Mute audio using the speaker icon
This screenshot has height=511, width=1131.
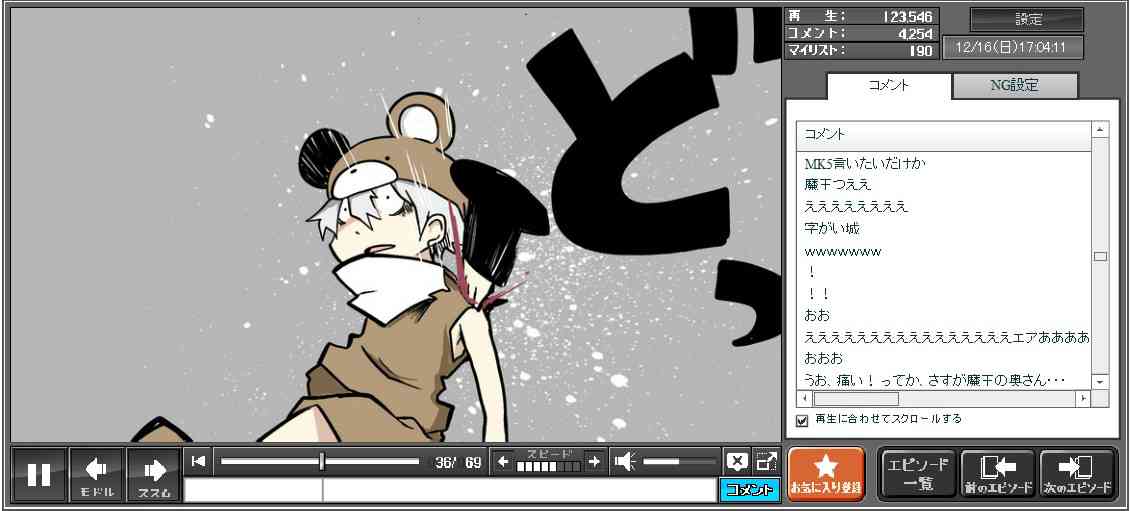pyautogui.click(x=625, y=461)
